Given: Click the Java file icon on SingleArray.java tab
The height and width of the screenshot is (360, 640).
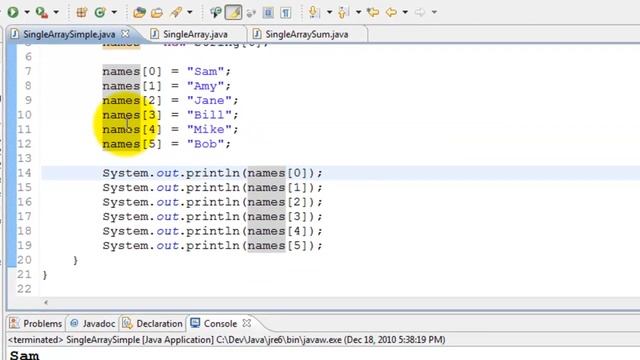Looking at the screenshot, I should coord(154,34).
